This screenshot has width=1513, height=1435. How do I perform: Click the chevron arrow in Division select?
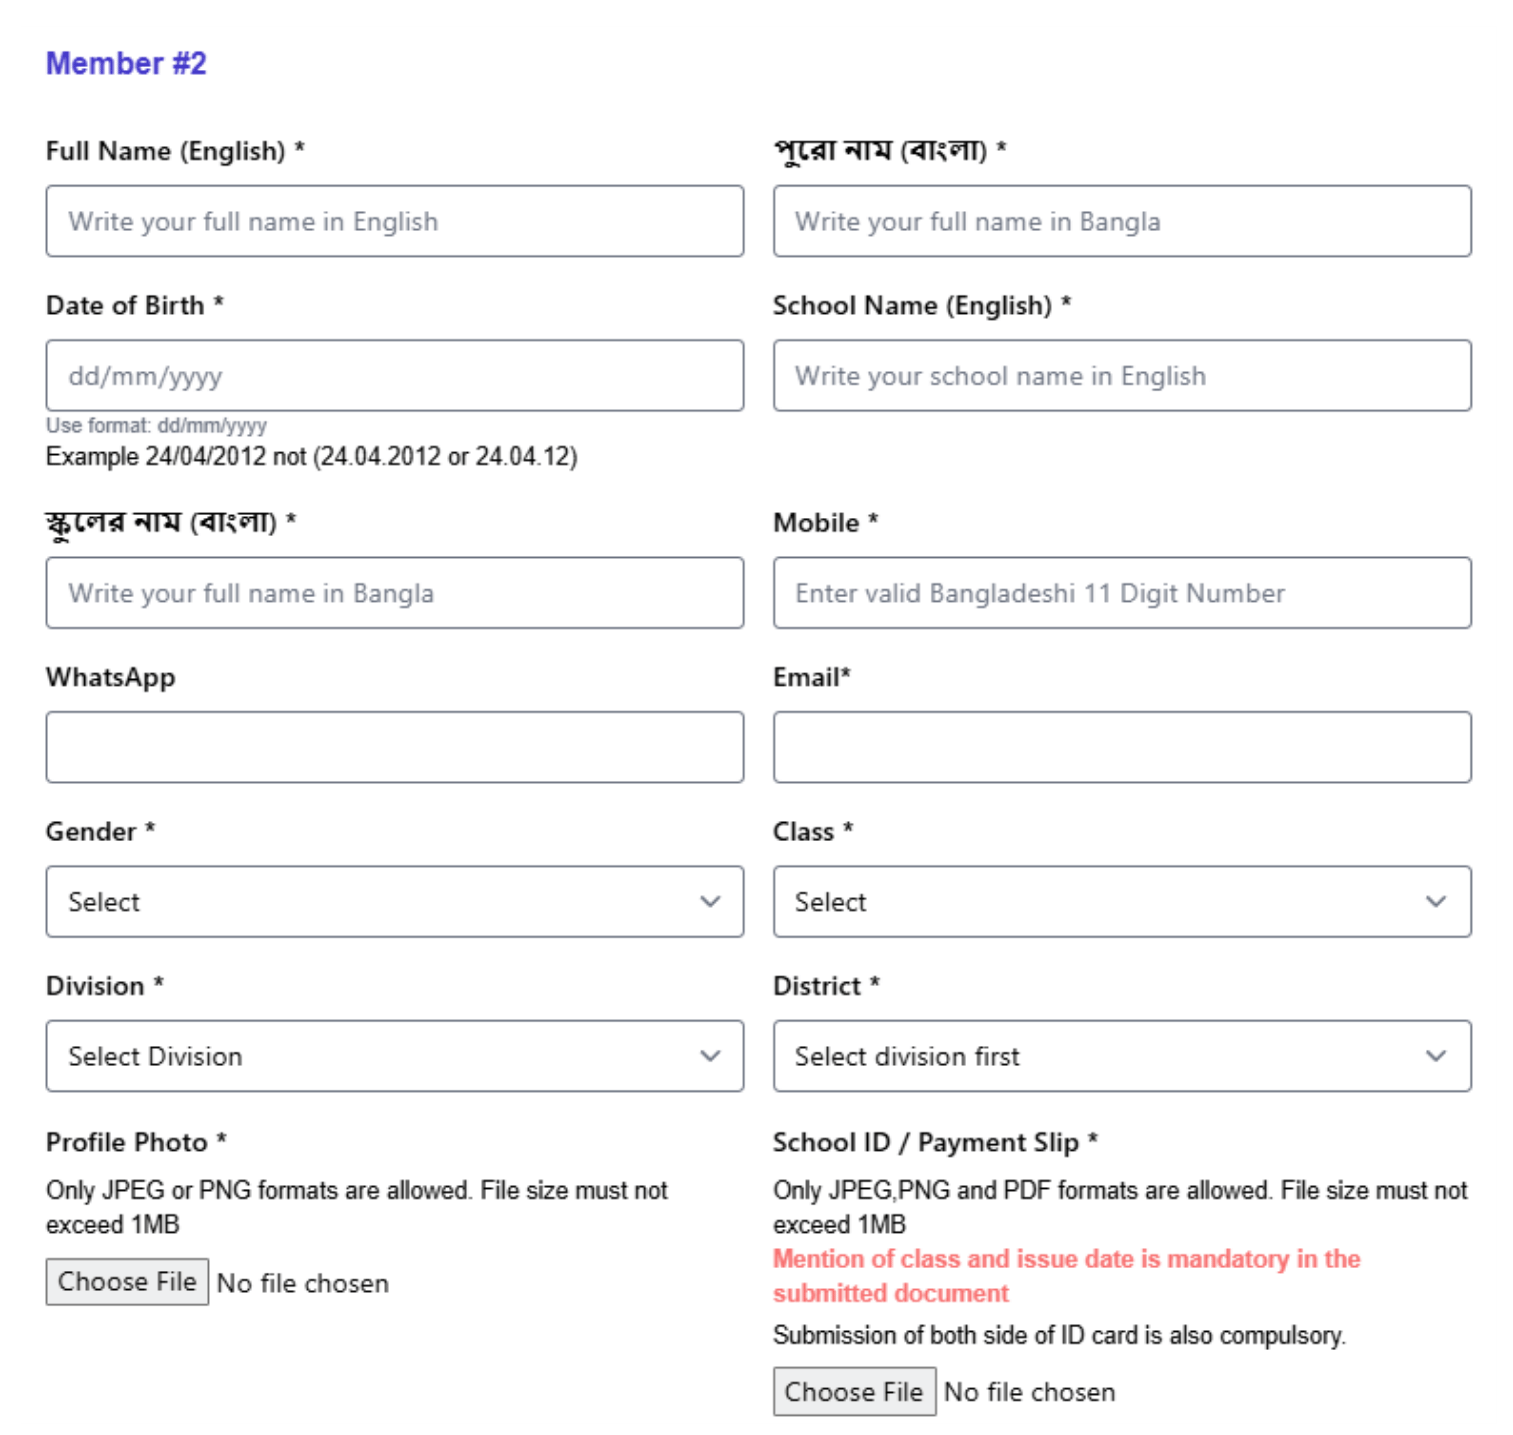pyautogui.click(x=710, y=1056)
